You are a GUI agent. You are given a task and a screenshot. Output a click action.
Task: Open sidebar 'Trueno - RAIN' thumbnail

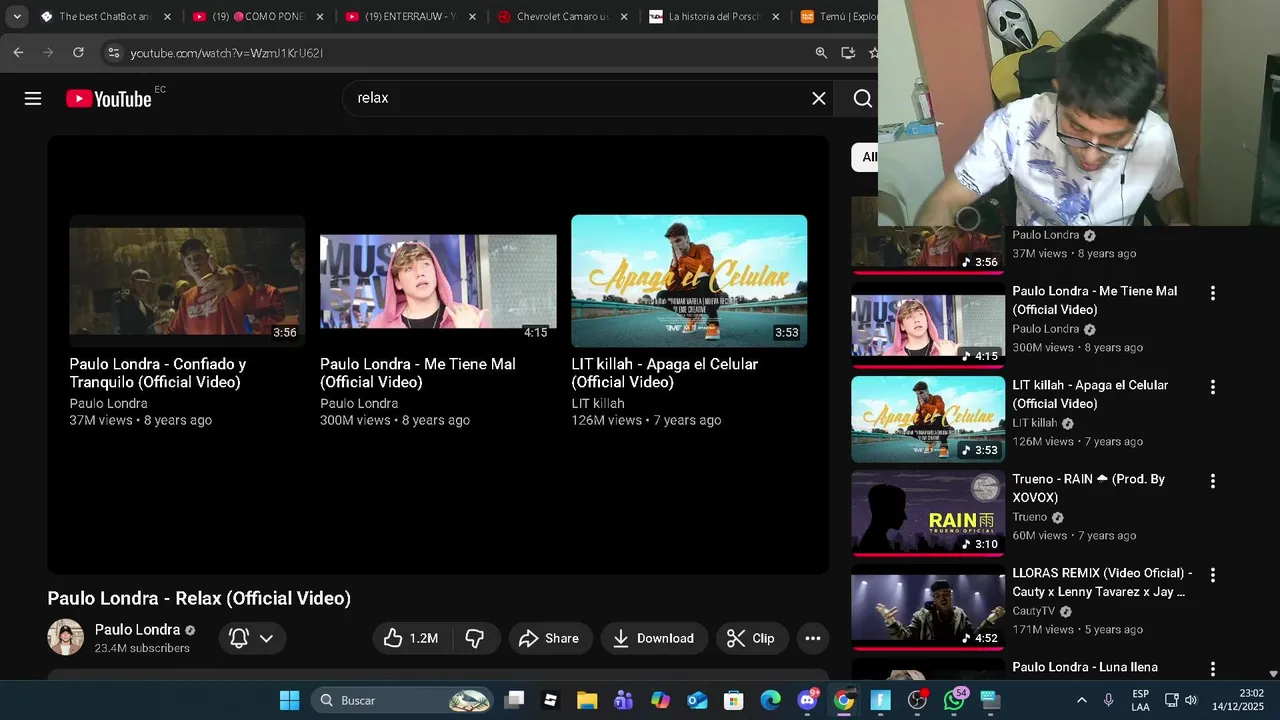tap(928, 513)
